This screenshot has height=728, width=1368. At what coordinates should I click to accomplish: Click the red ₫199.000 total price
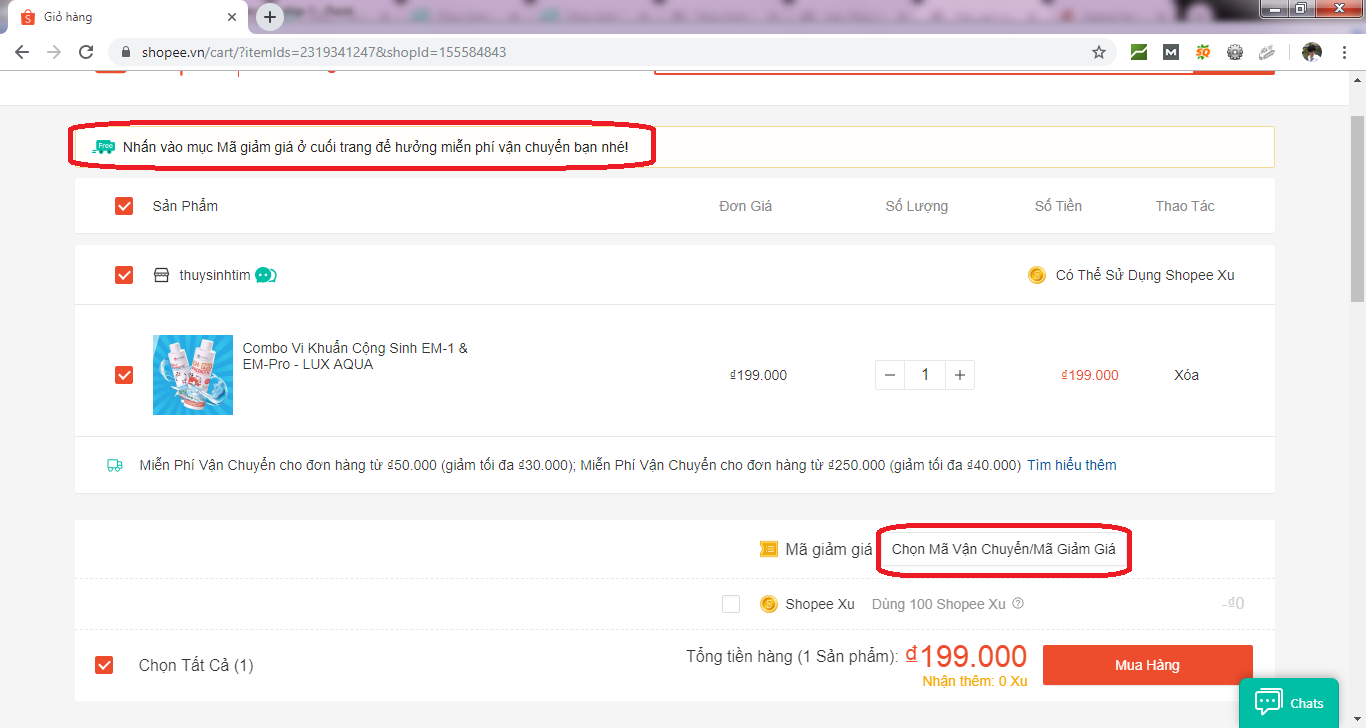tap(966, 656)
